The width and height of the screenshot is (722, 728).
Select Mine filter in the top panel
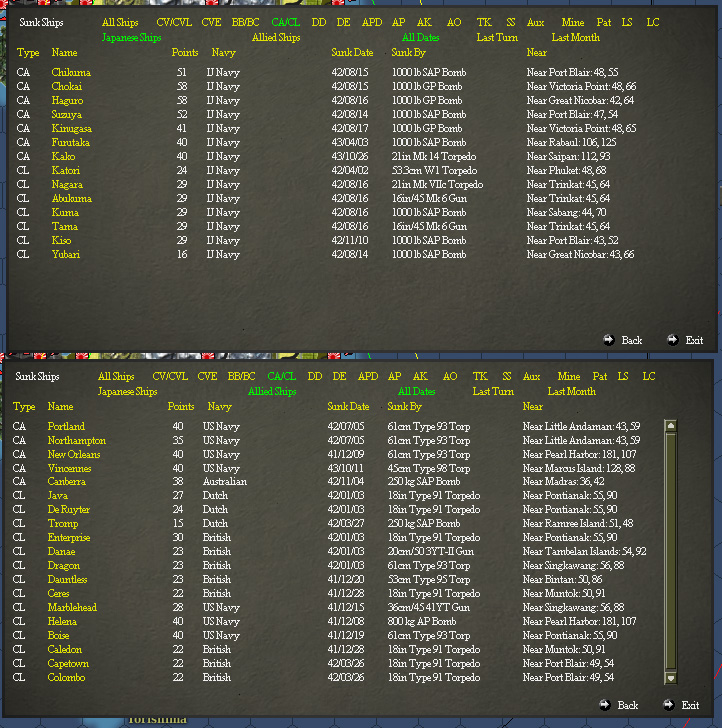[x=572, y=22]
